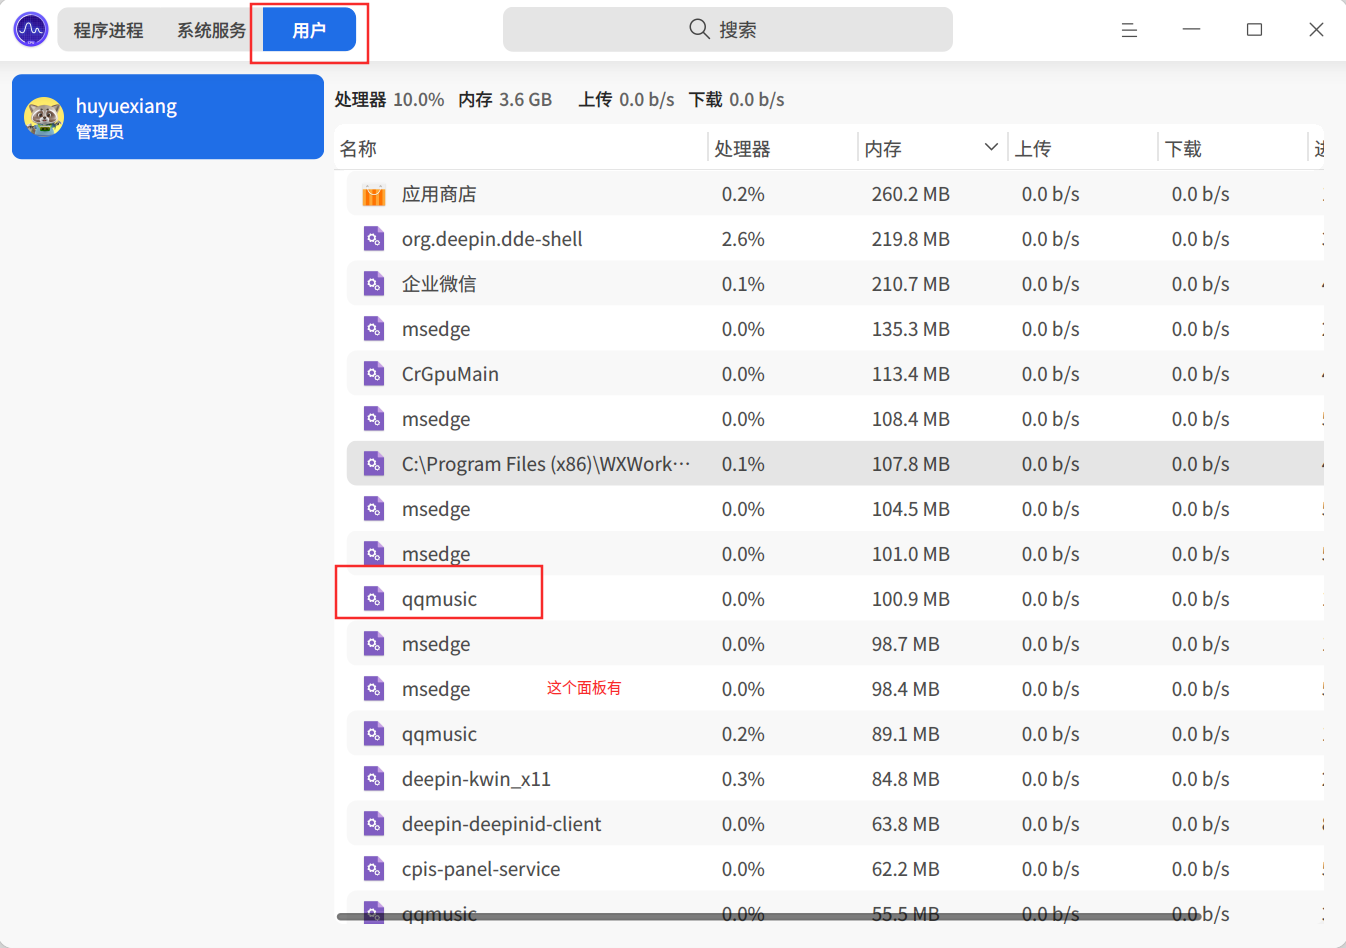This screenshot has width=1346, height=948.
Task: Sort by the 内存 column header label
Action: pos(883,149)
